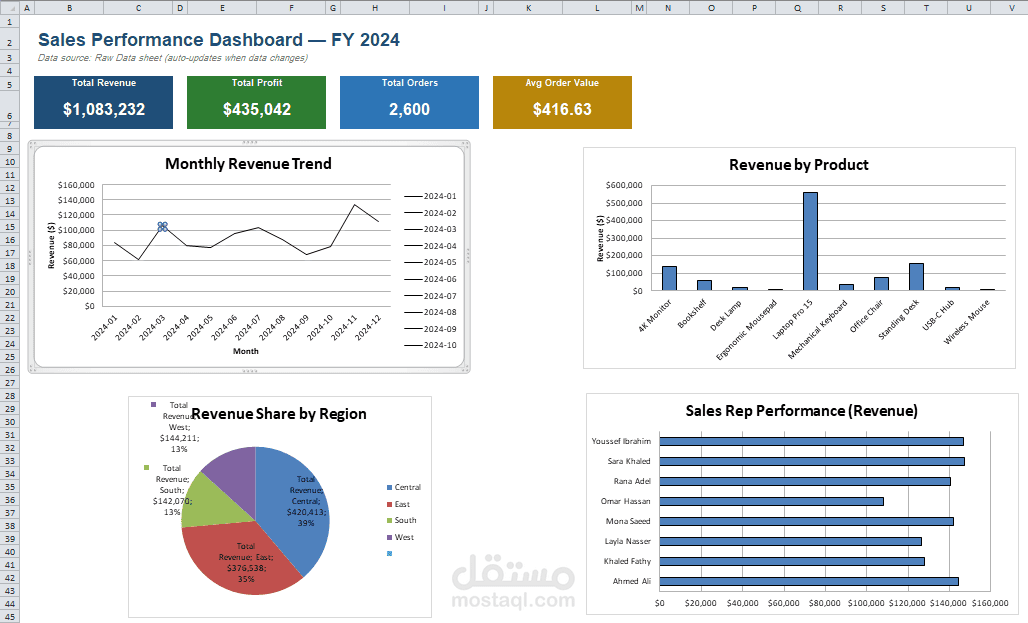Select column K header

528,8
